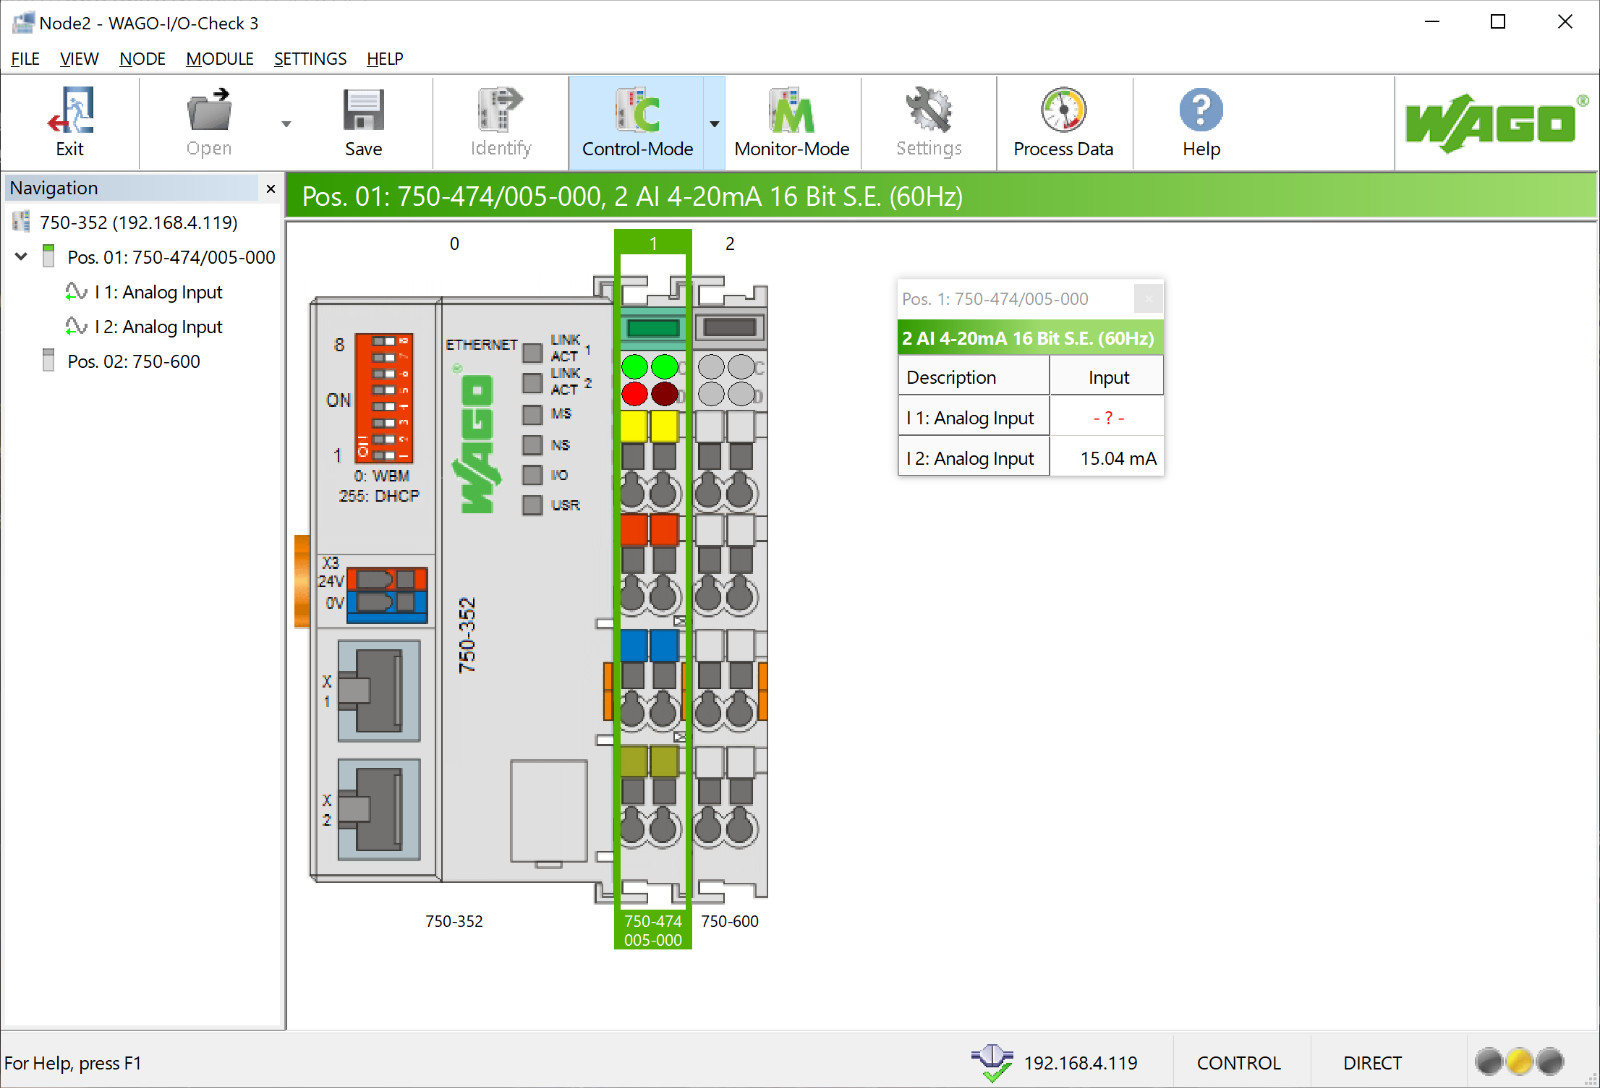Open the dropdown arrow next to Open
This screenshot has height=1088, width=1600.
286,124
